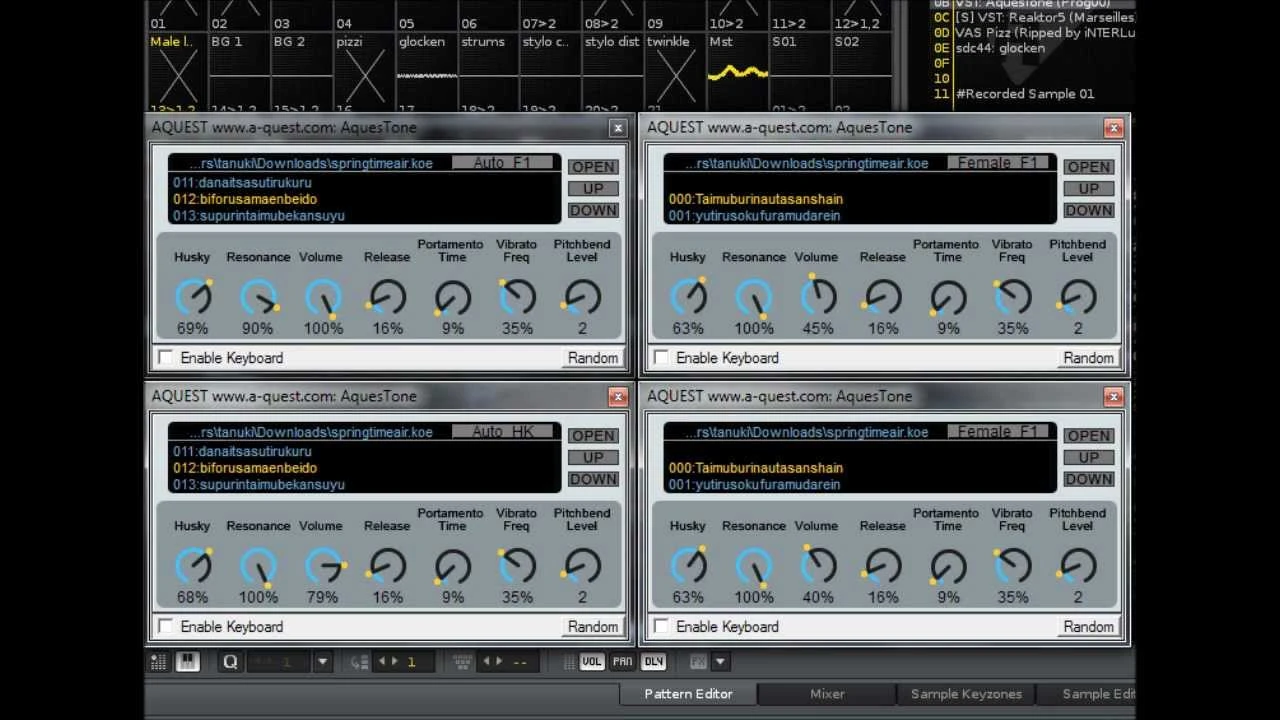Click the Q quantize icon
1280x720 pixels.
point(230,661)
